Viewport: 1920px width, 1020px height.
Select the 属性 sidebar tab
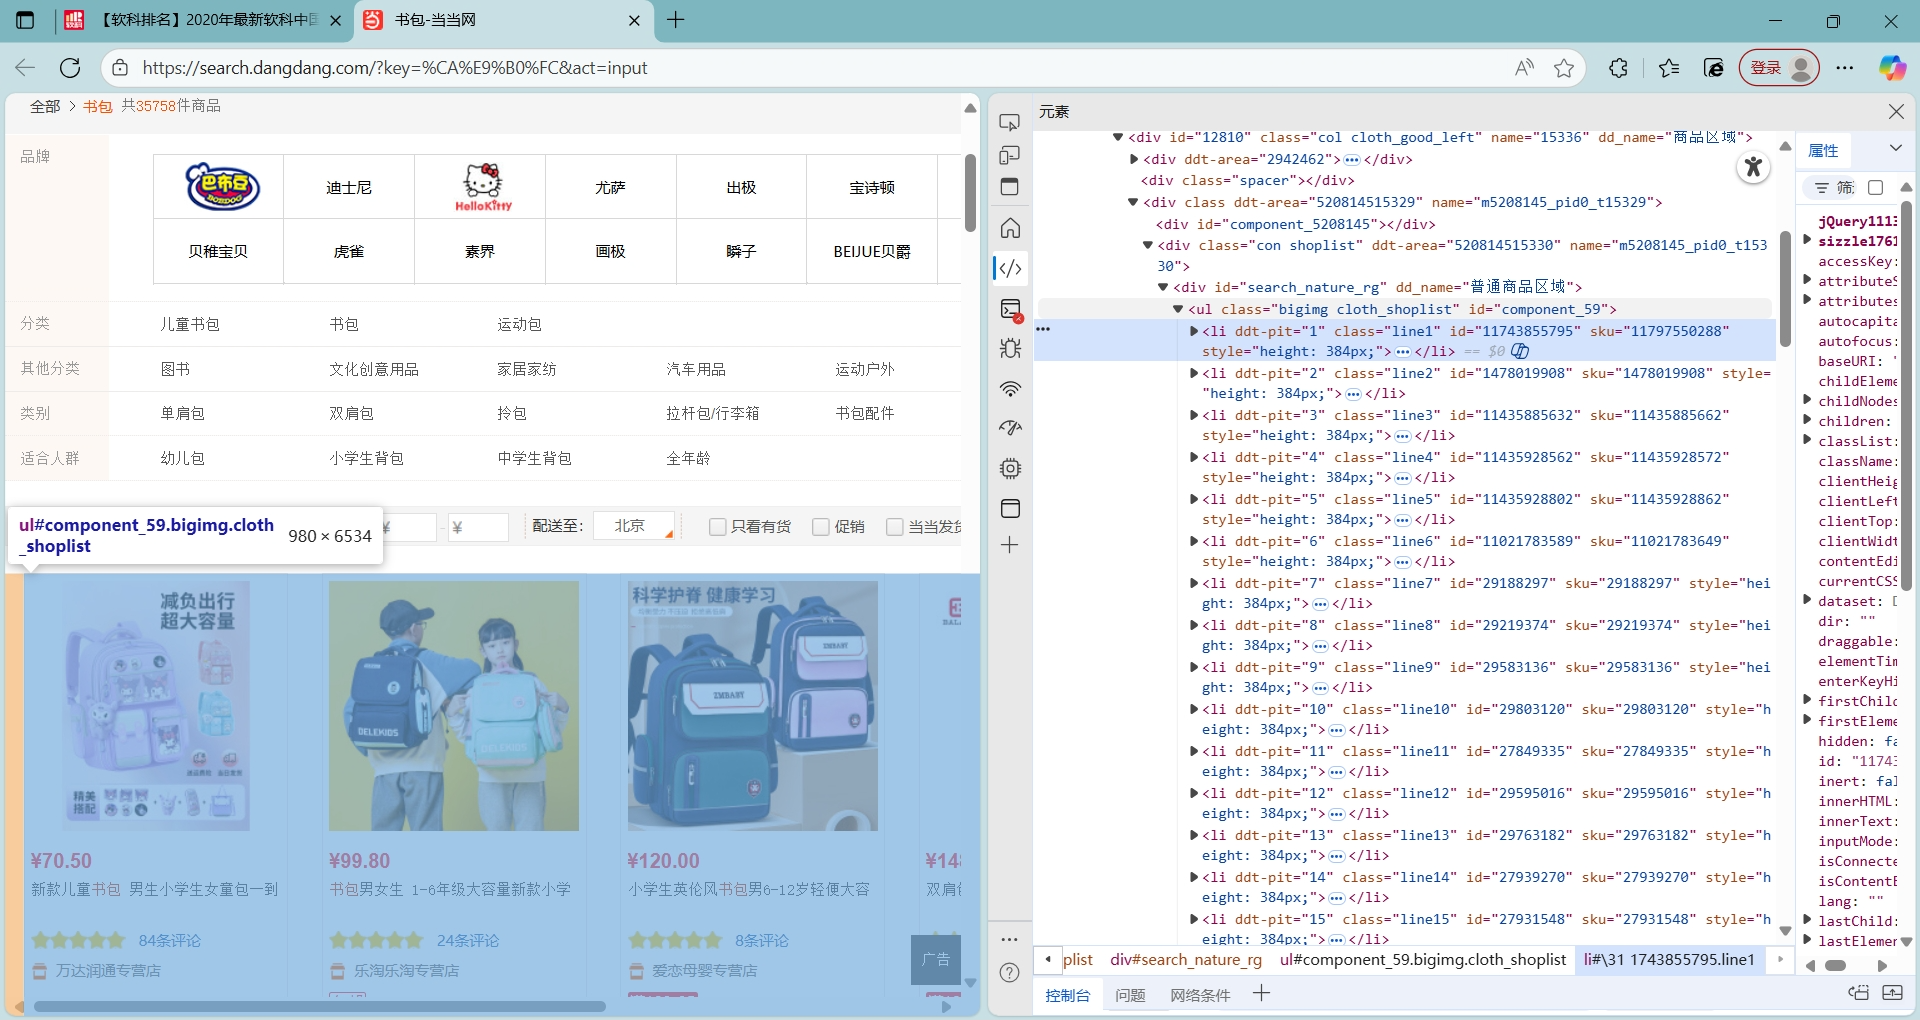(1824, 151)
